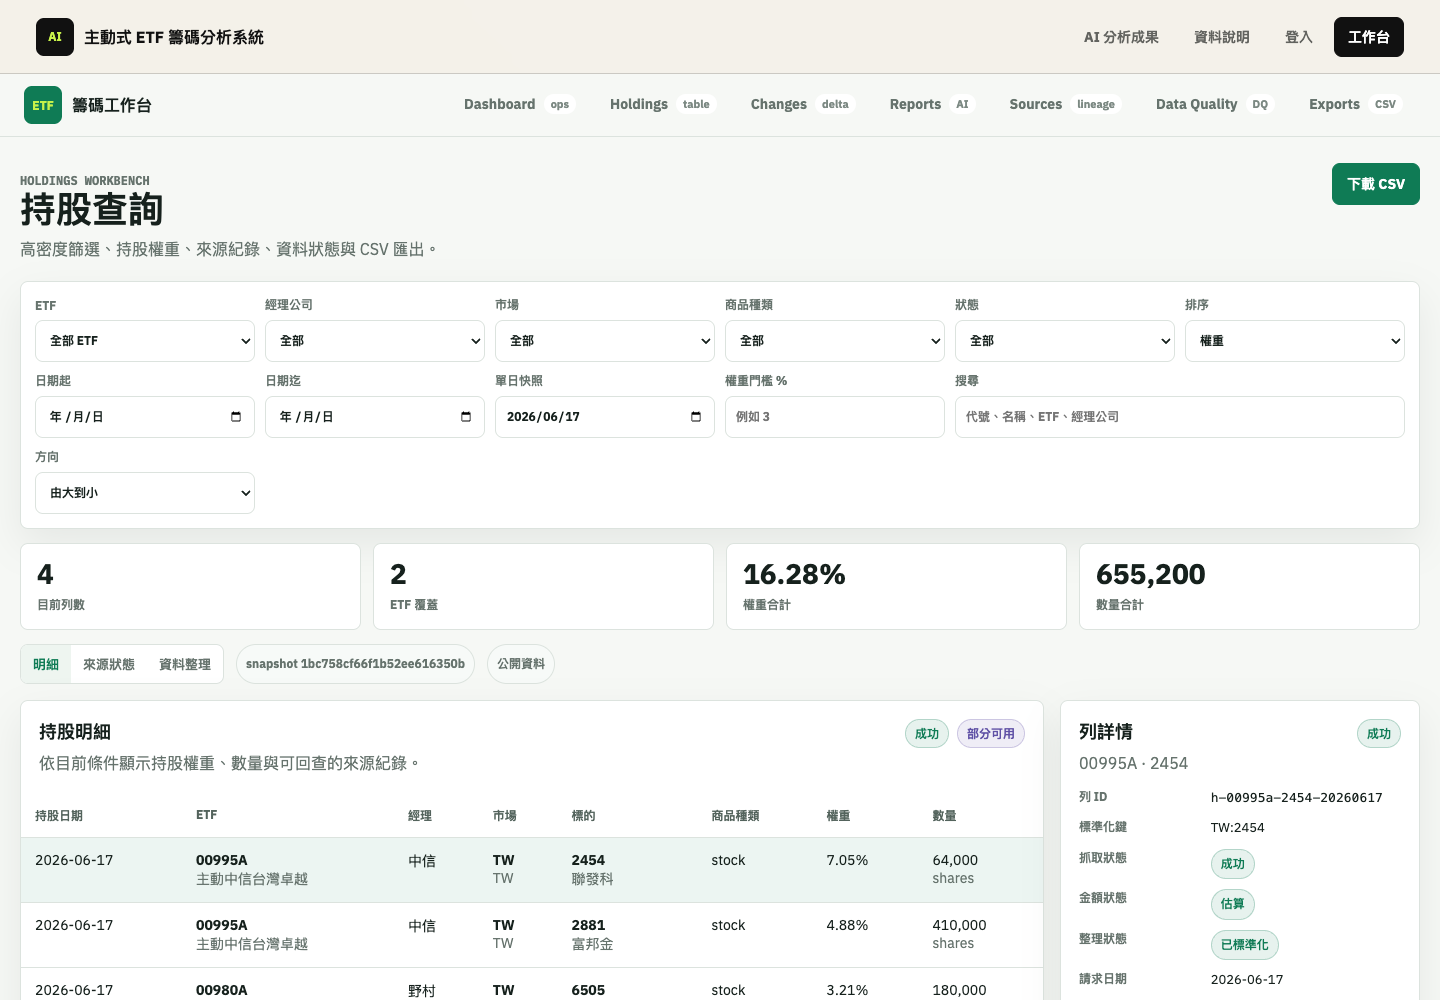Open the 登入 link
The image size is (1440, 1000).
(1299, 37)
